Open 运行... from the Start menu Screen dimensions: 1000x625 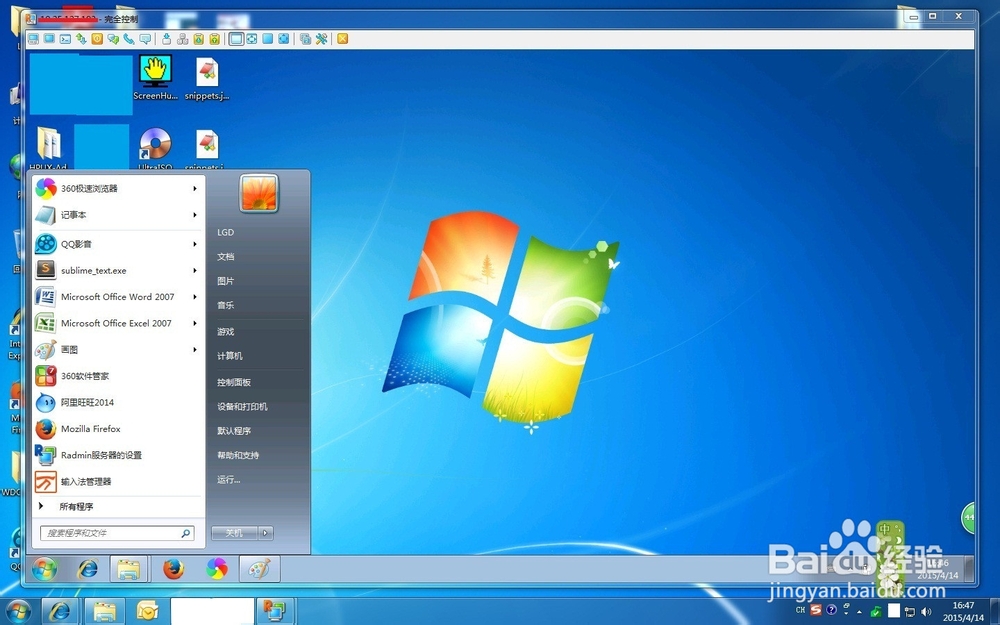pos(227,479)
